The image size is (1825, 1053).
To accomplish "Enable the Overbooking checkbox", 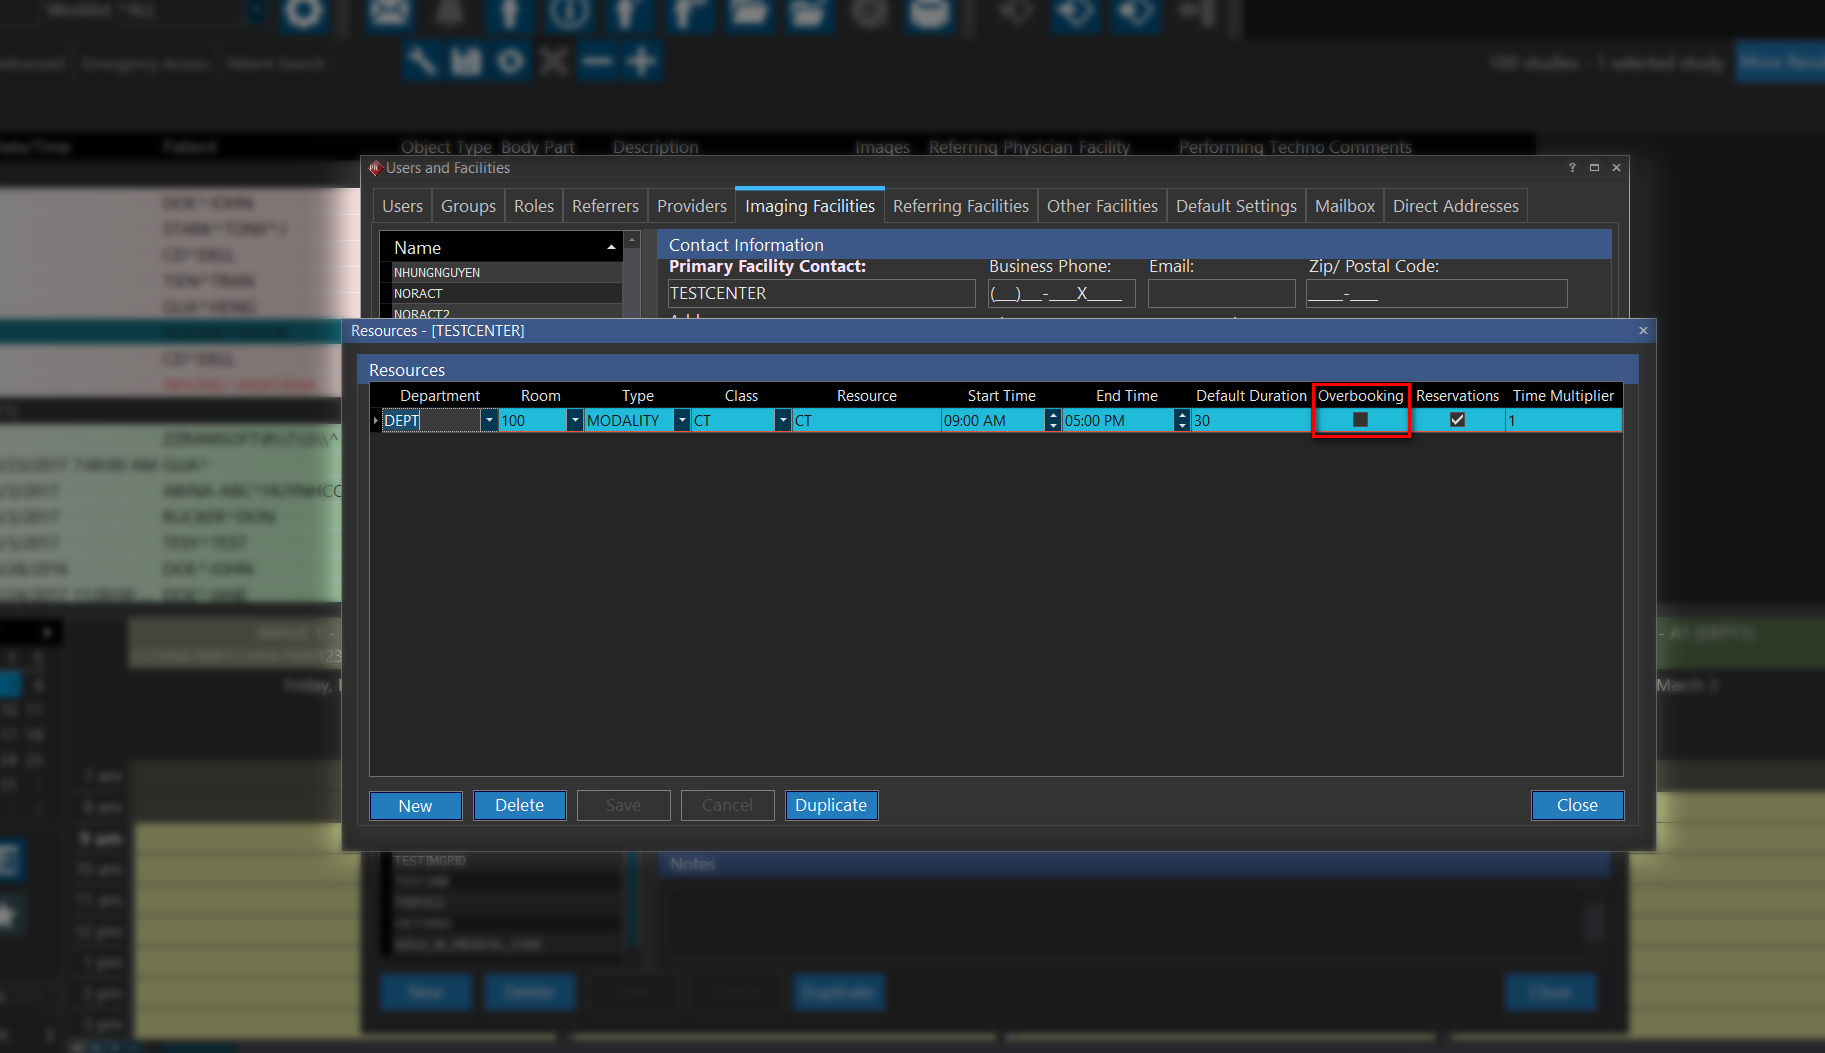I will point(1360,420).
